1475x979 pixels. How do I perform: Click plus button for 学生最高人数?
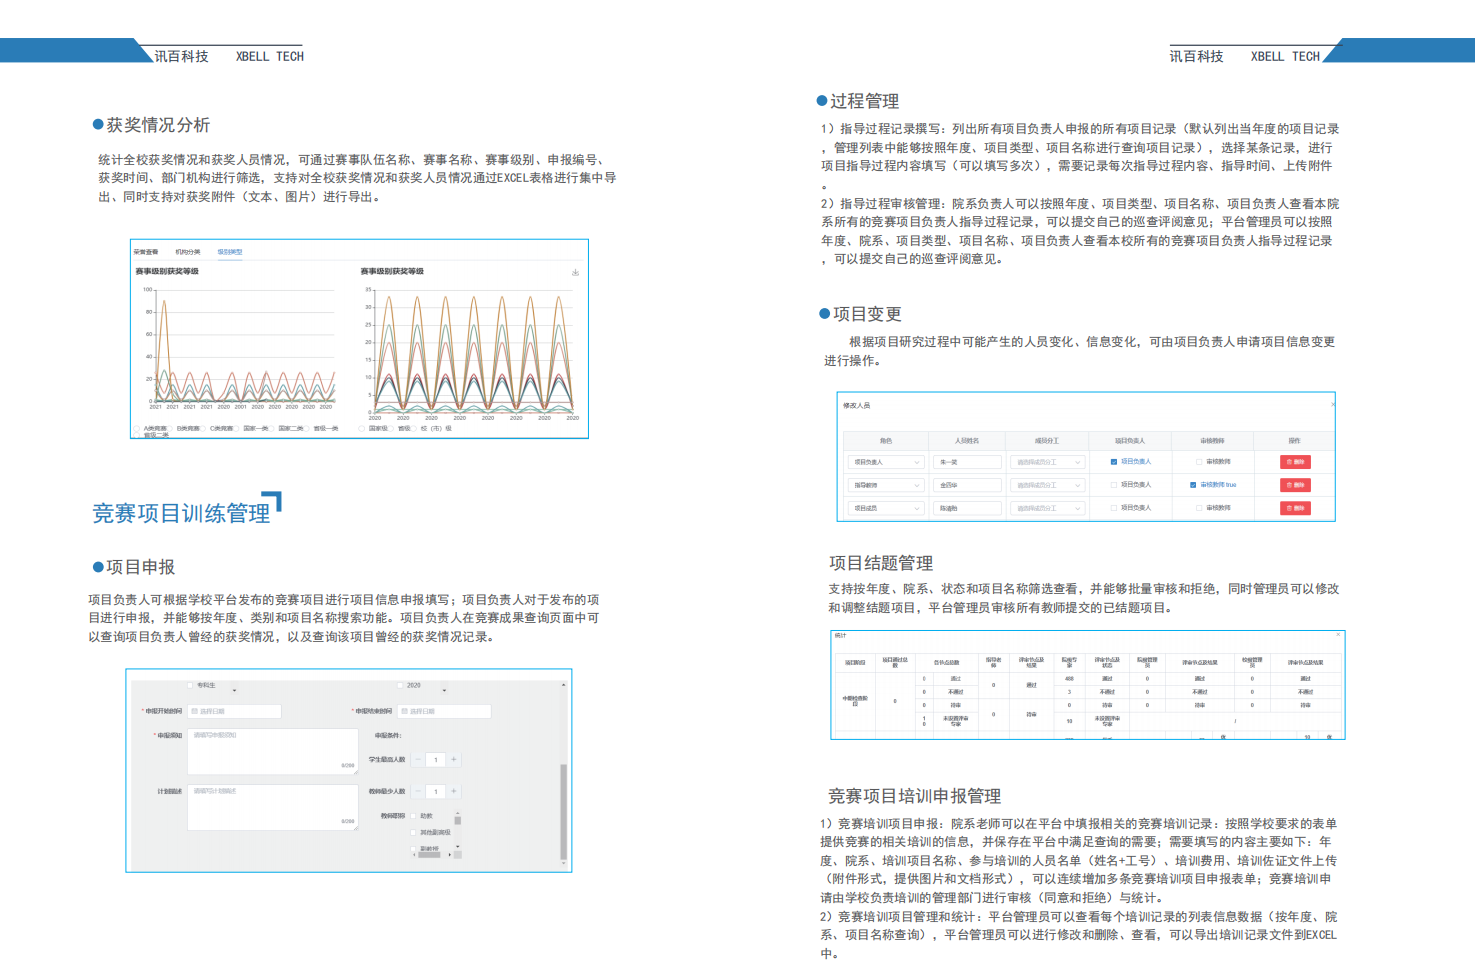coord(454,759)
